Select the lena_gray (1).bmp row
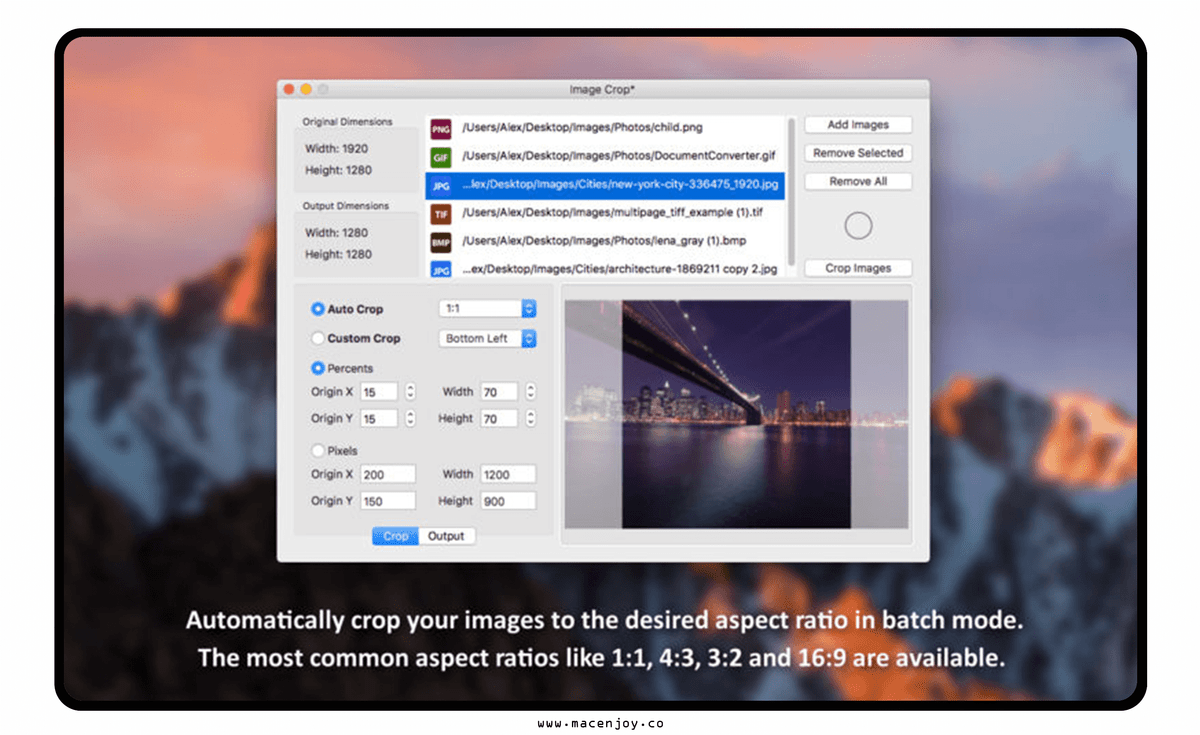Viewport: 1200px width, 735px height. (x=606, y=241)
